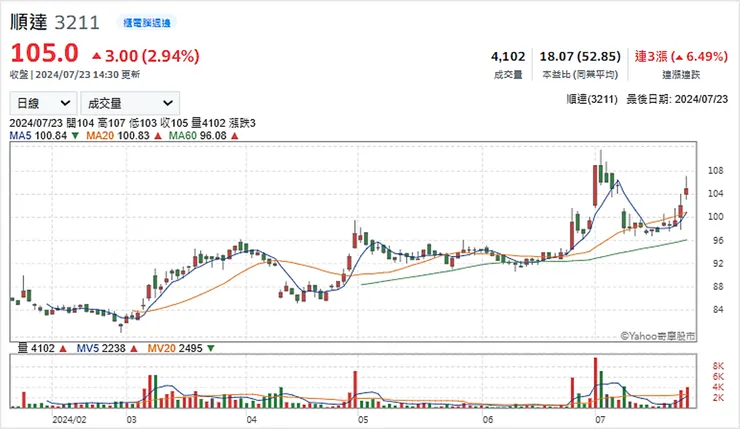Open the 成交量 indicator dropdown
The width and height of the screenshot is (740, 429).
point(130,103)
